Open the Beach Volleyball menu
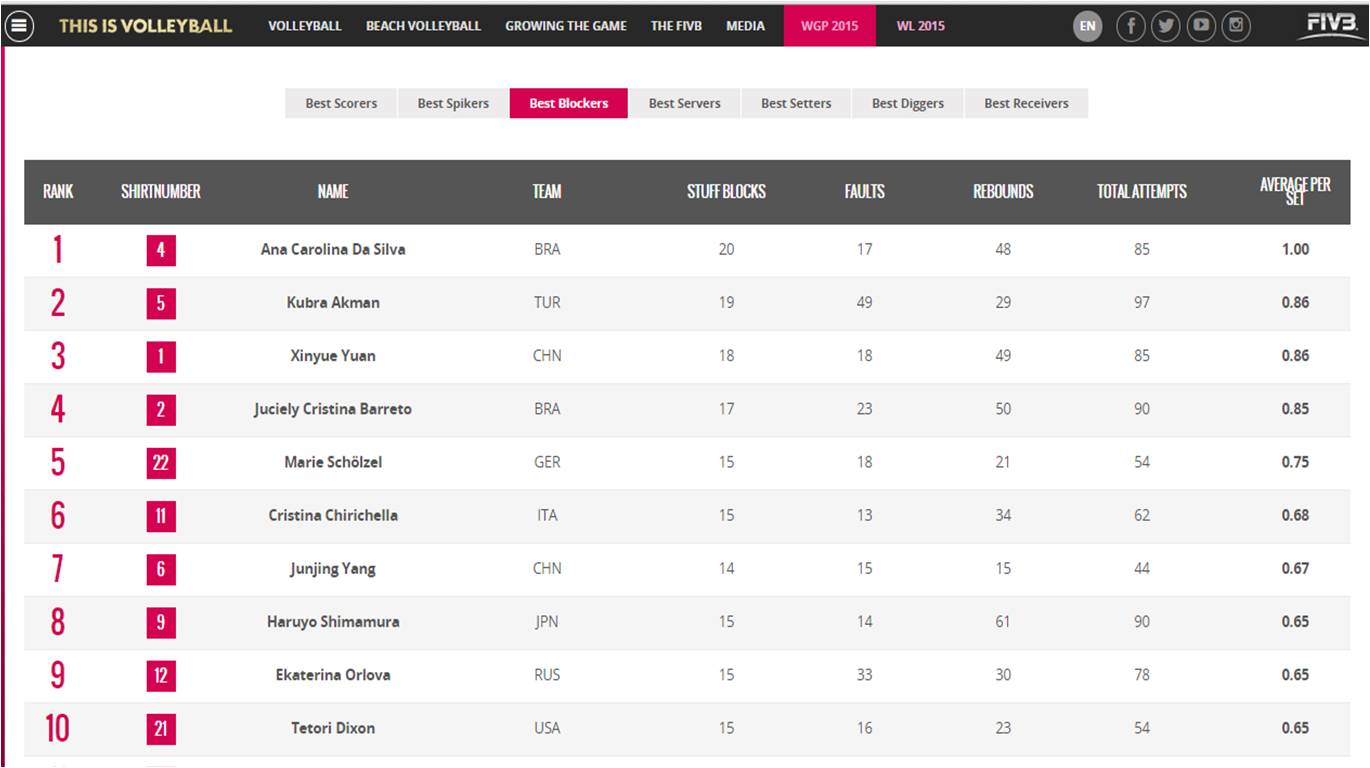Image resolution: width=1370 pixels, height=768 pixels. pos(423,26)
